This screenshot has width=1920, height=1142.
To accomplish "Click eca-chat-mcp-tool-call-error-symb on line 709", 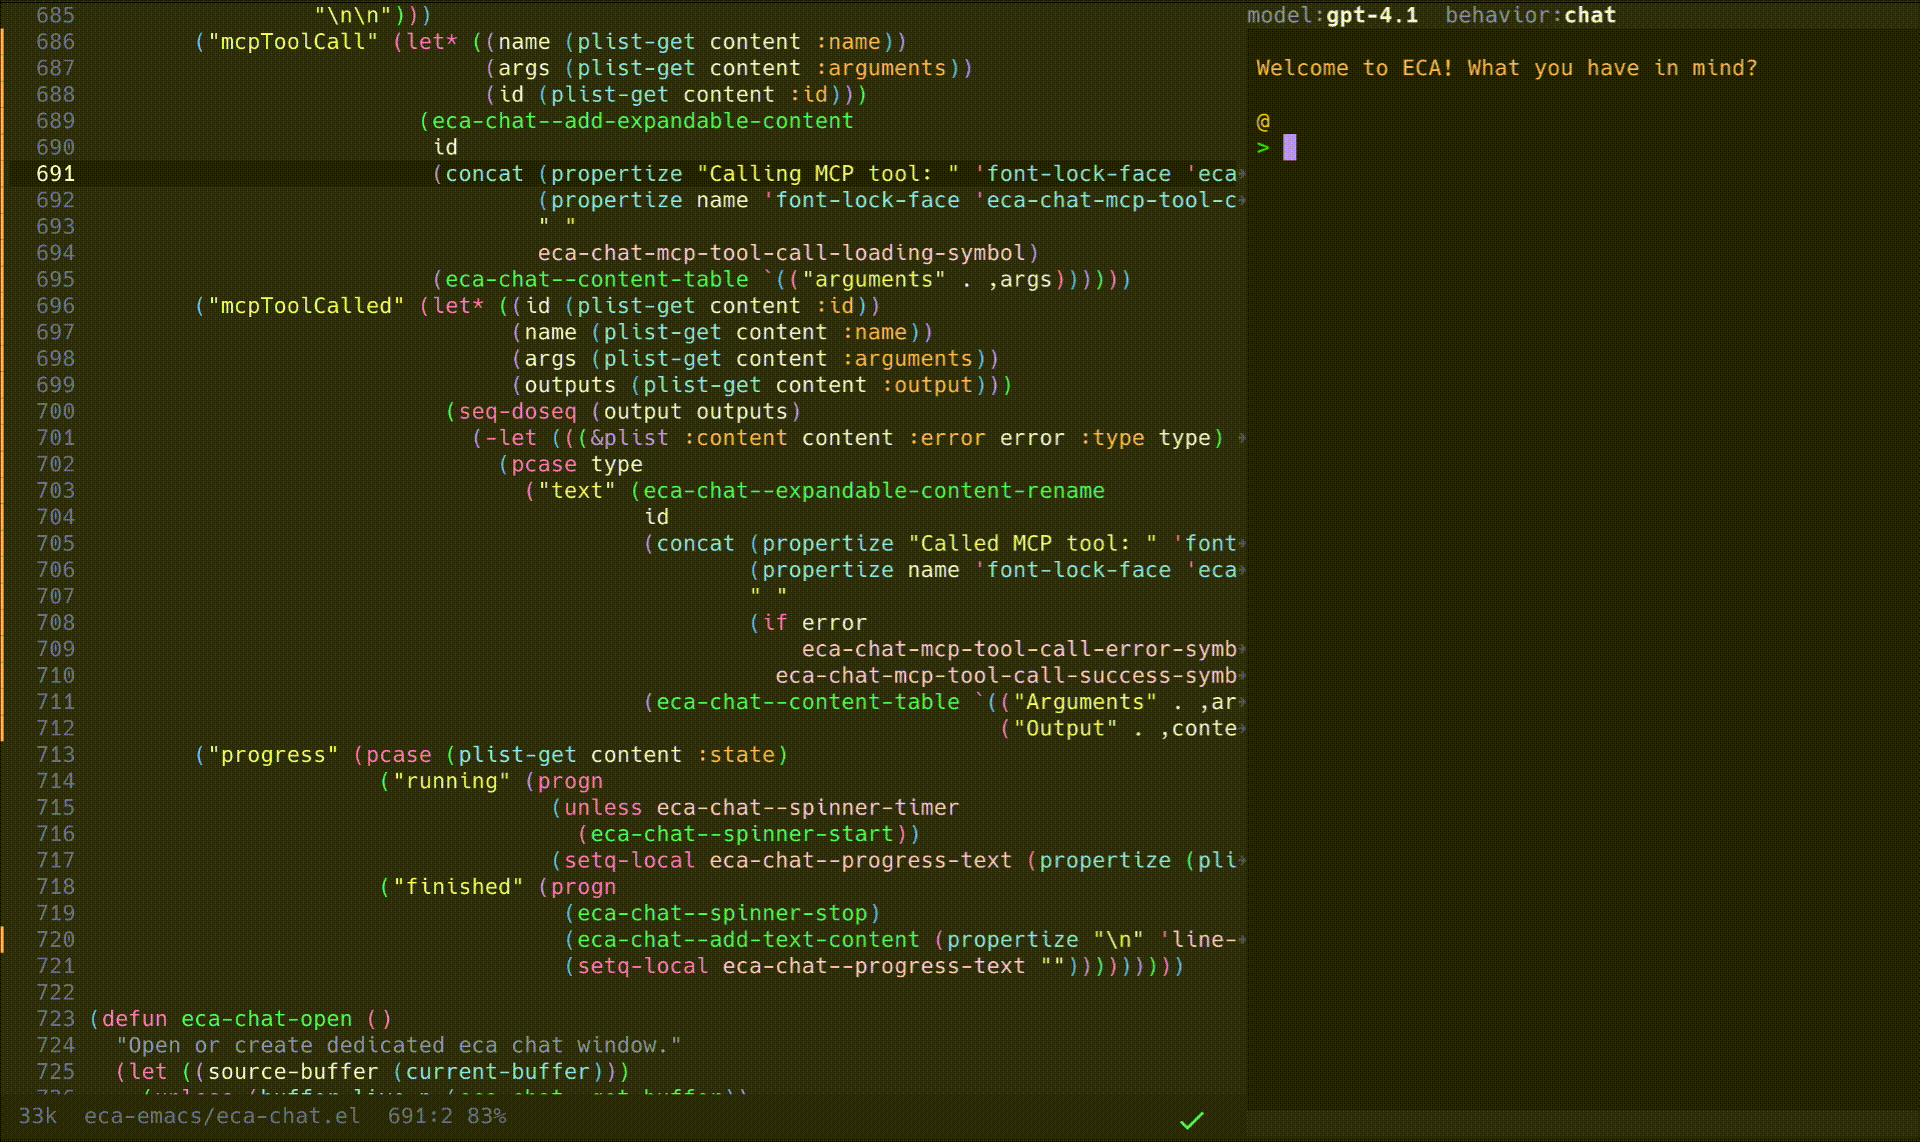I will [x=1019, y=649].
